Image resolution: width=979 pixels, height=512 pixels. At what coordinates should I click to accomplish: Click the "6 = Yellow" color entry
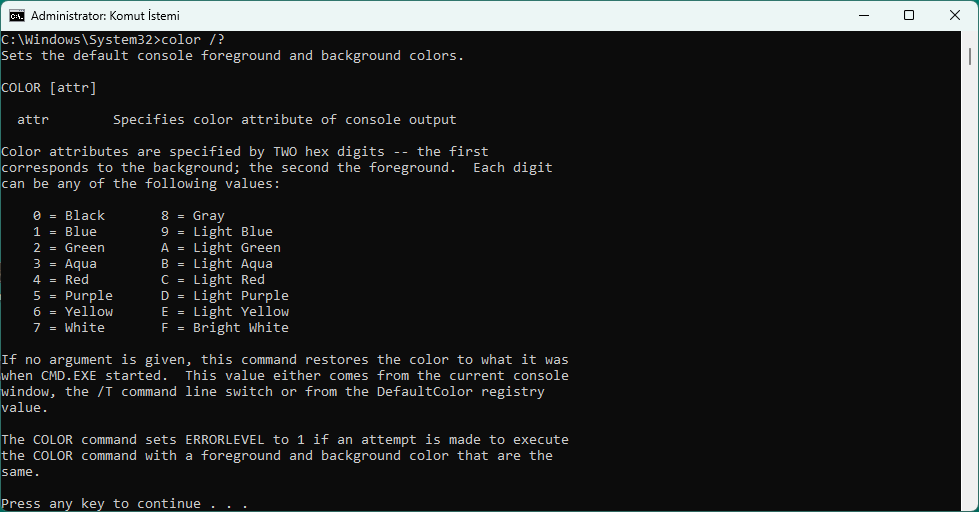(x=73, y=312)
